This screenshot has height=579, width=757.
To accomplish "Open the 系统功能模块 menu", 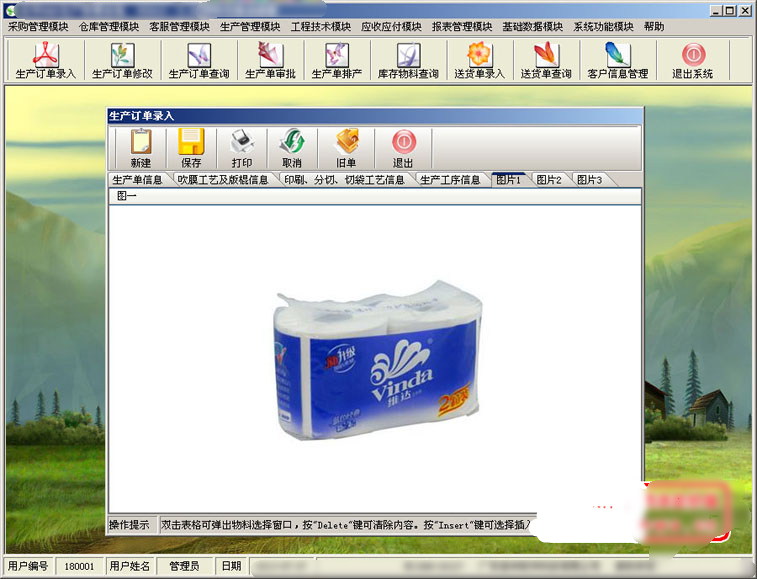I will pos(603,27).
